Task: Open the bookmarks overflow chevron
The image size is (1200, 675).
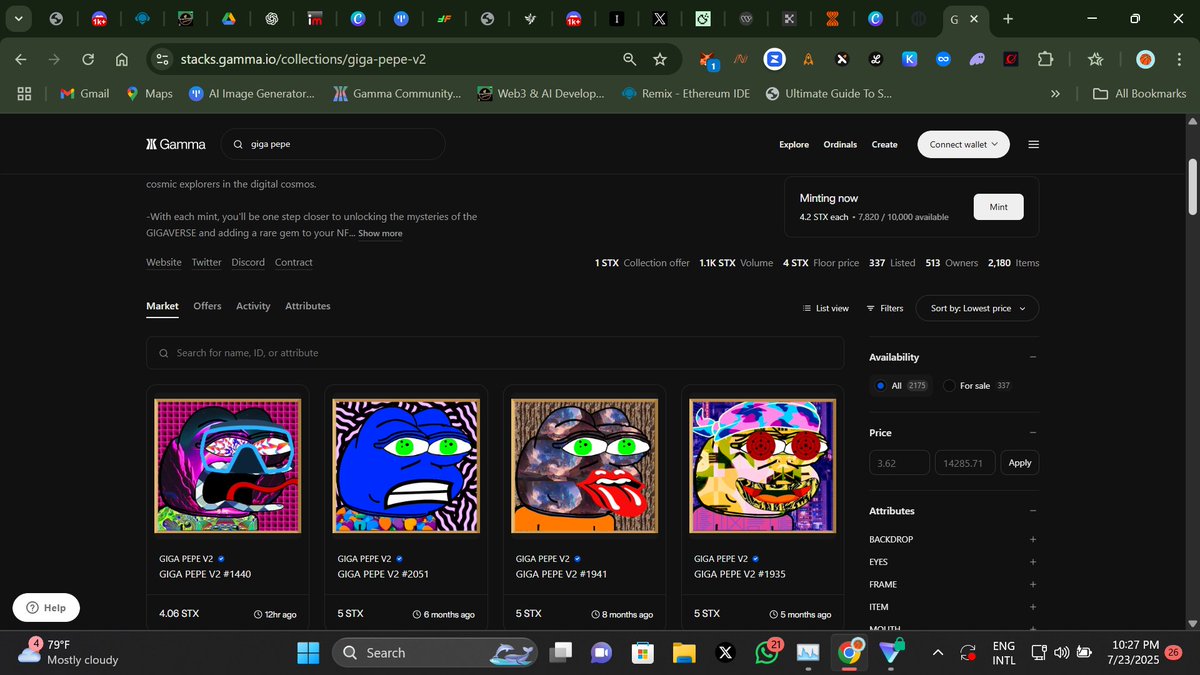Action: coord(1055,93)
